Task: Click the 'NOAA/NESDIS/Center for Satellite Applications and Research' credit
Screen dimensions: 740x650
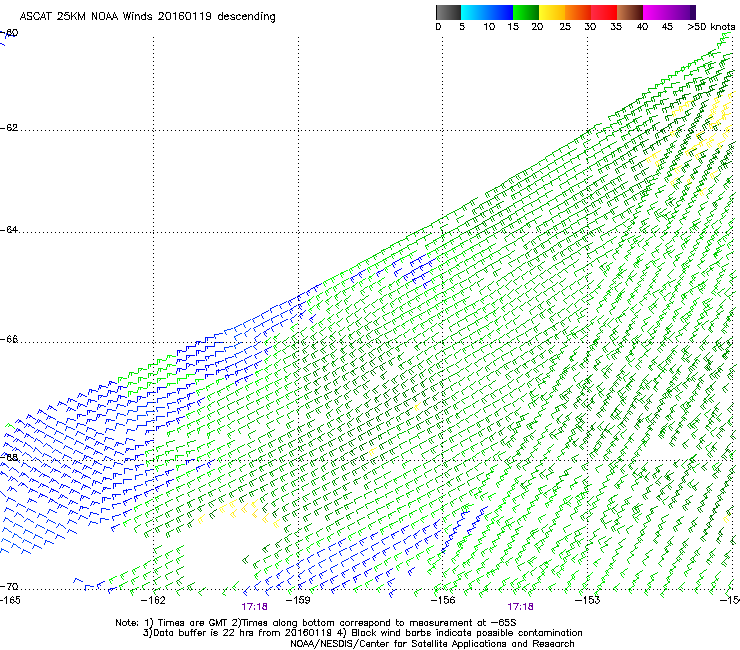Action: point(432,644)
